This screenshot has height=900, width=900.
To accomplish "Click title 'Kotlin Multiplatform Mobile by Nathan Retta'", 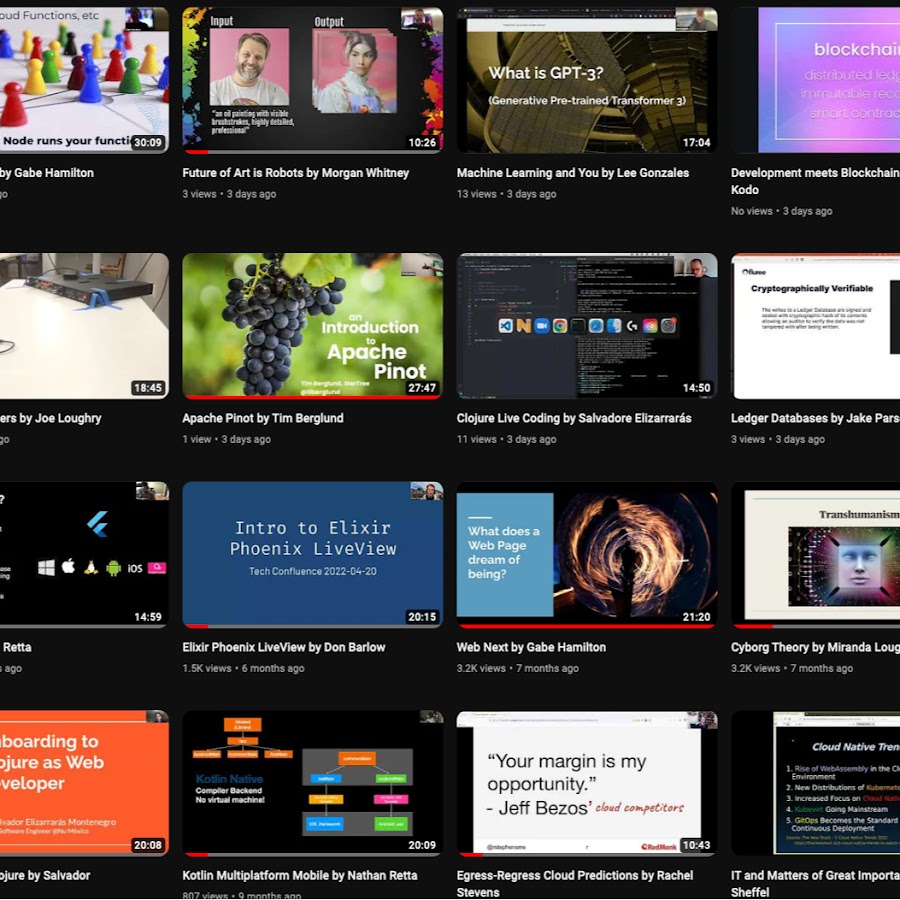I will [300, 876].
